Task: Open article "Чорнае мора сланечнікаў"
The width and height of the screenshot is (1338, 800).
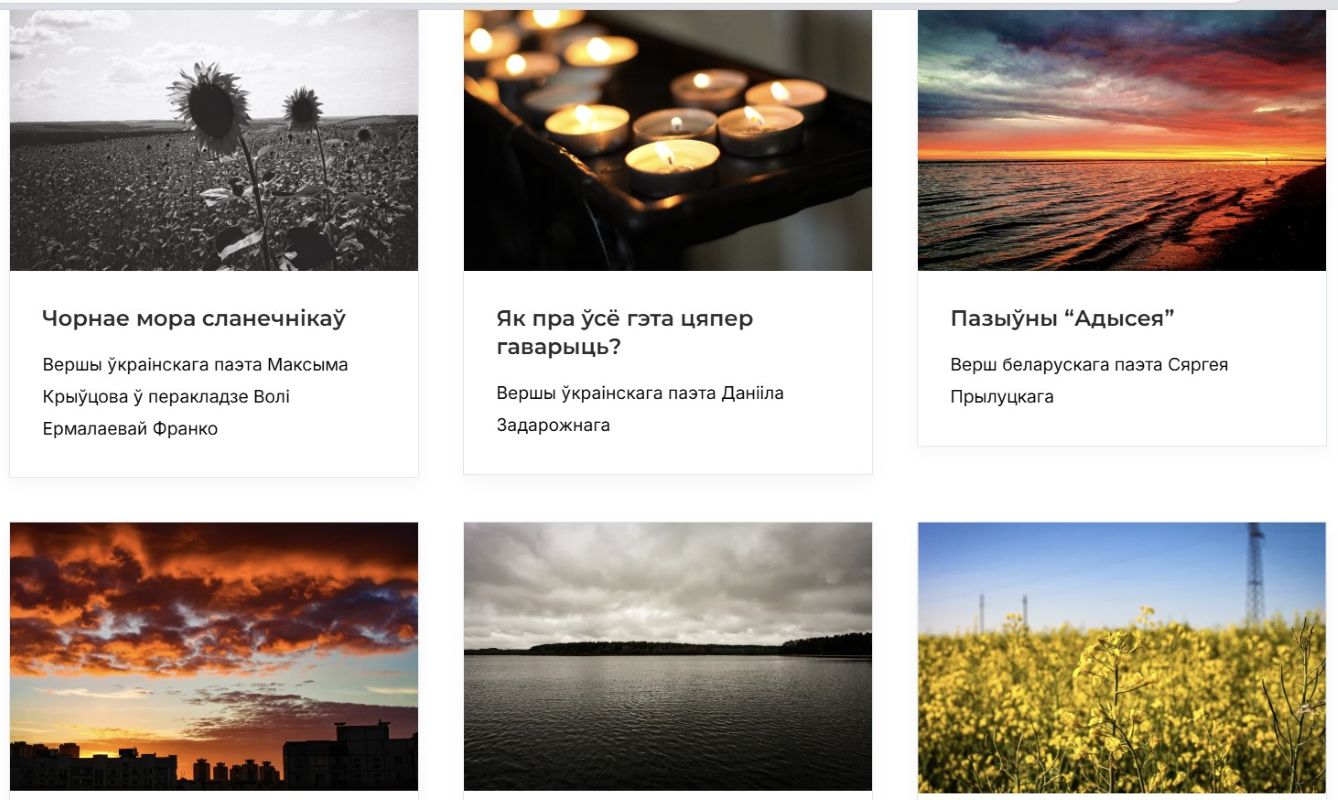Action: (194, 319)
